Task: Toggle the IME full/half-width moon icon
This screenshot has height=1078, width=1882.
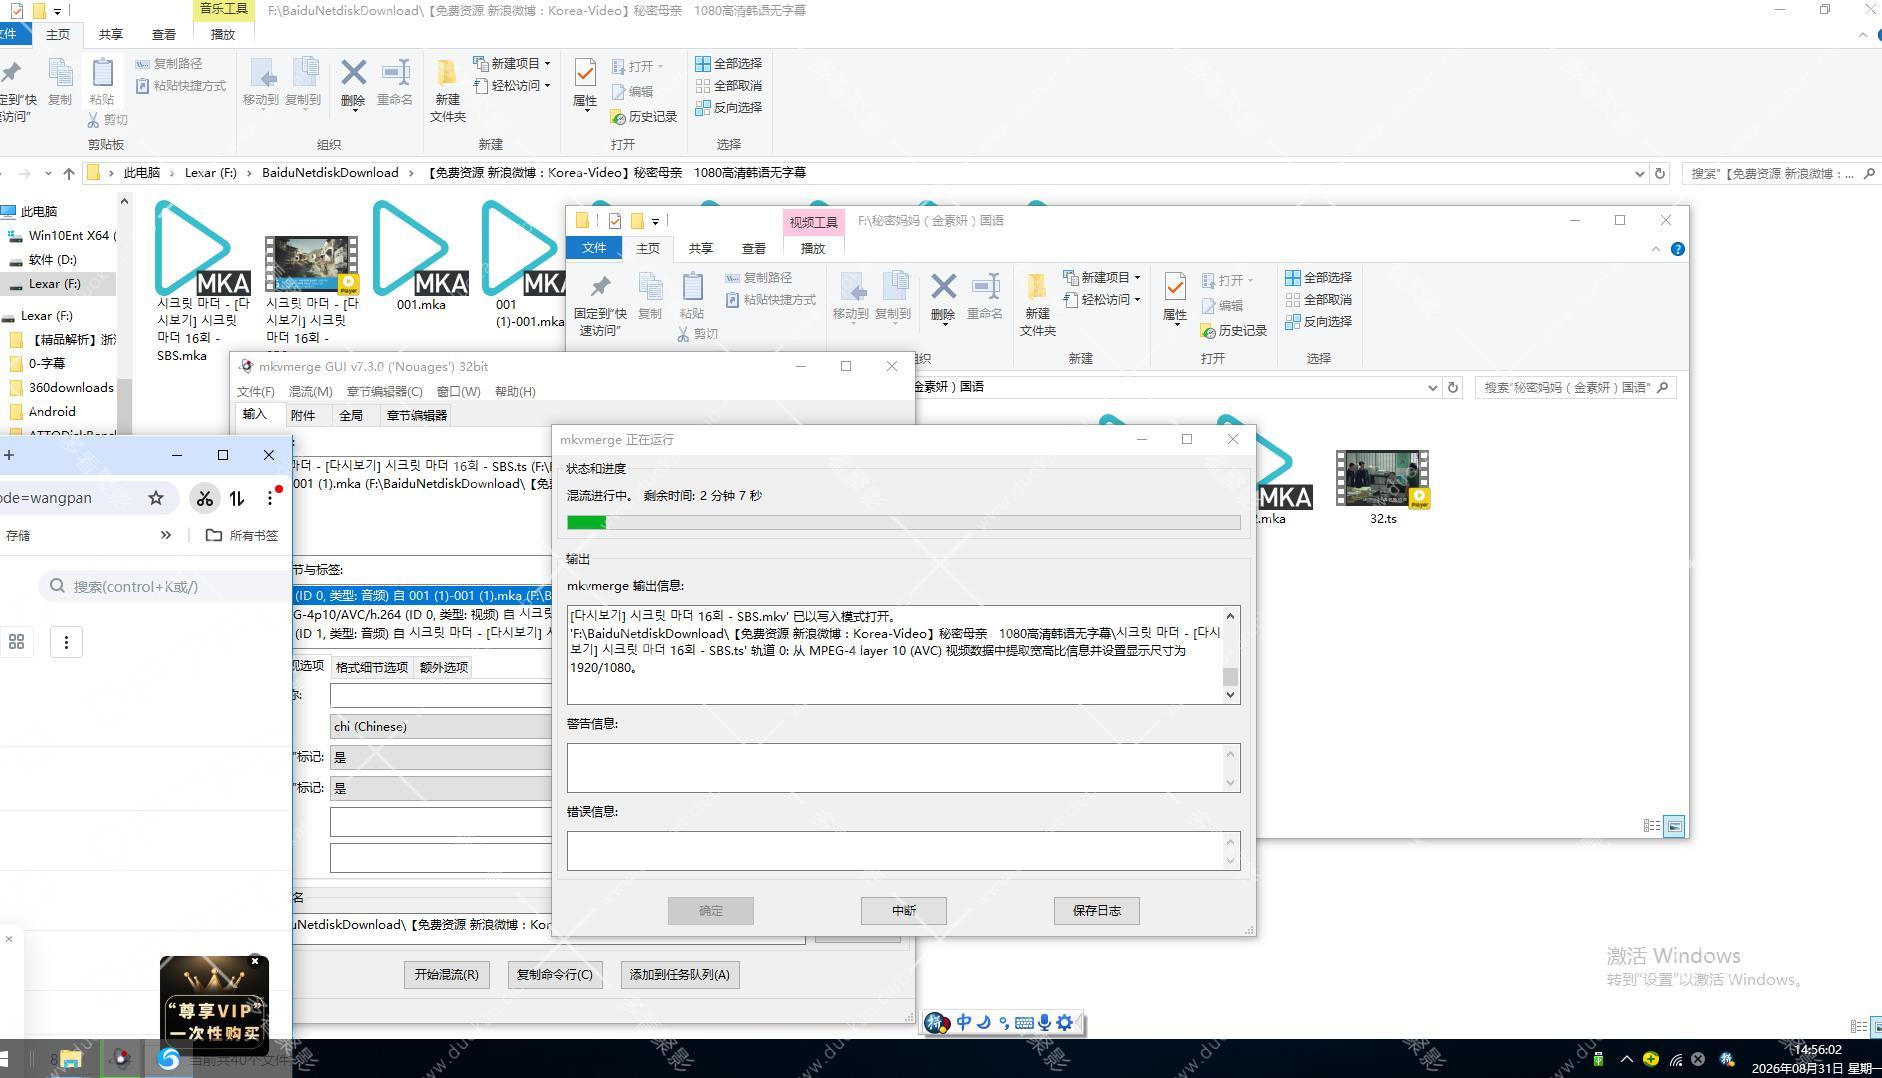Action: pyautogui.click(x=984, y=1022)
